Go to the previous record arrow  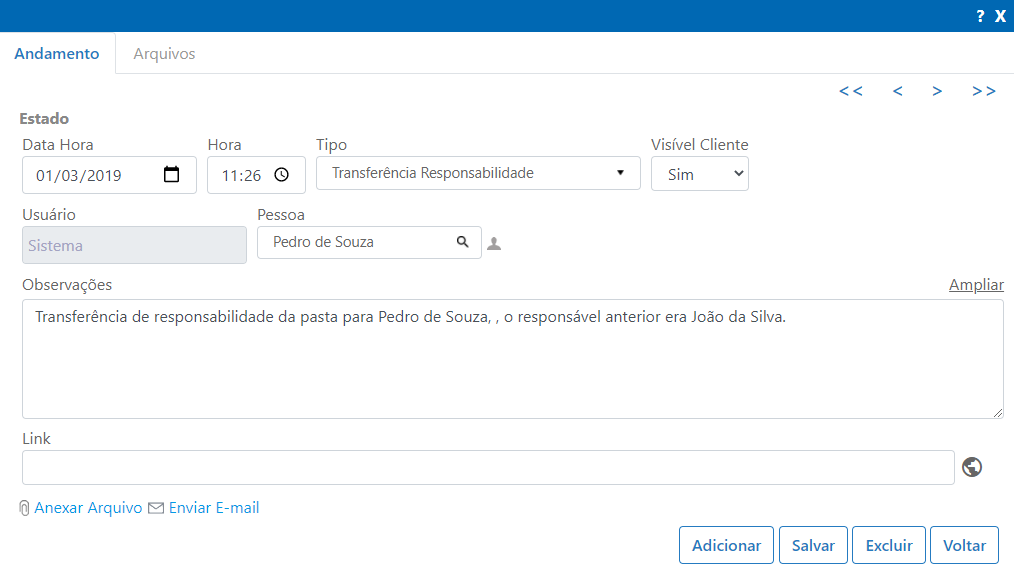click(898, 91)
